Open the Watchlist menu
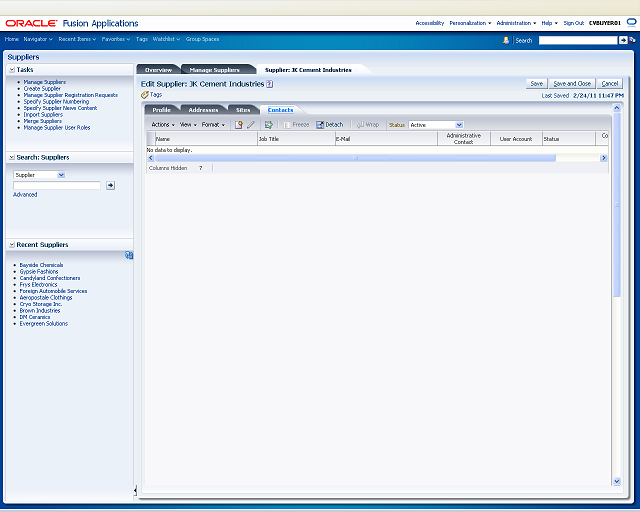Viewport: 640px width, 512px height. [x=166, y=39]
